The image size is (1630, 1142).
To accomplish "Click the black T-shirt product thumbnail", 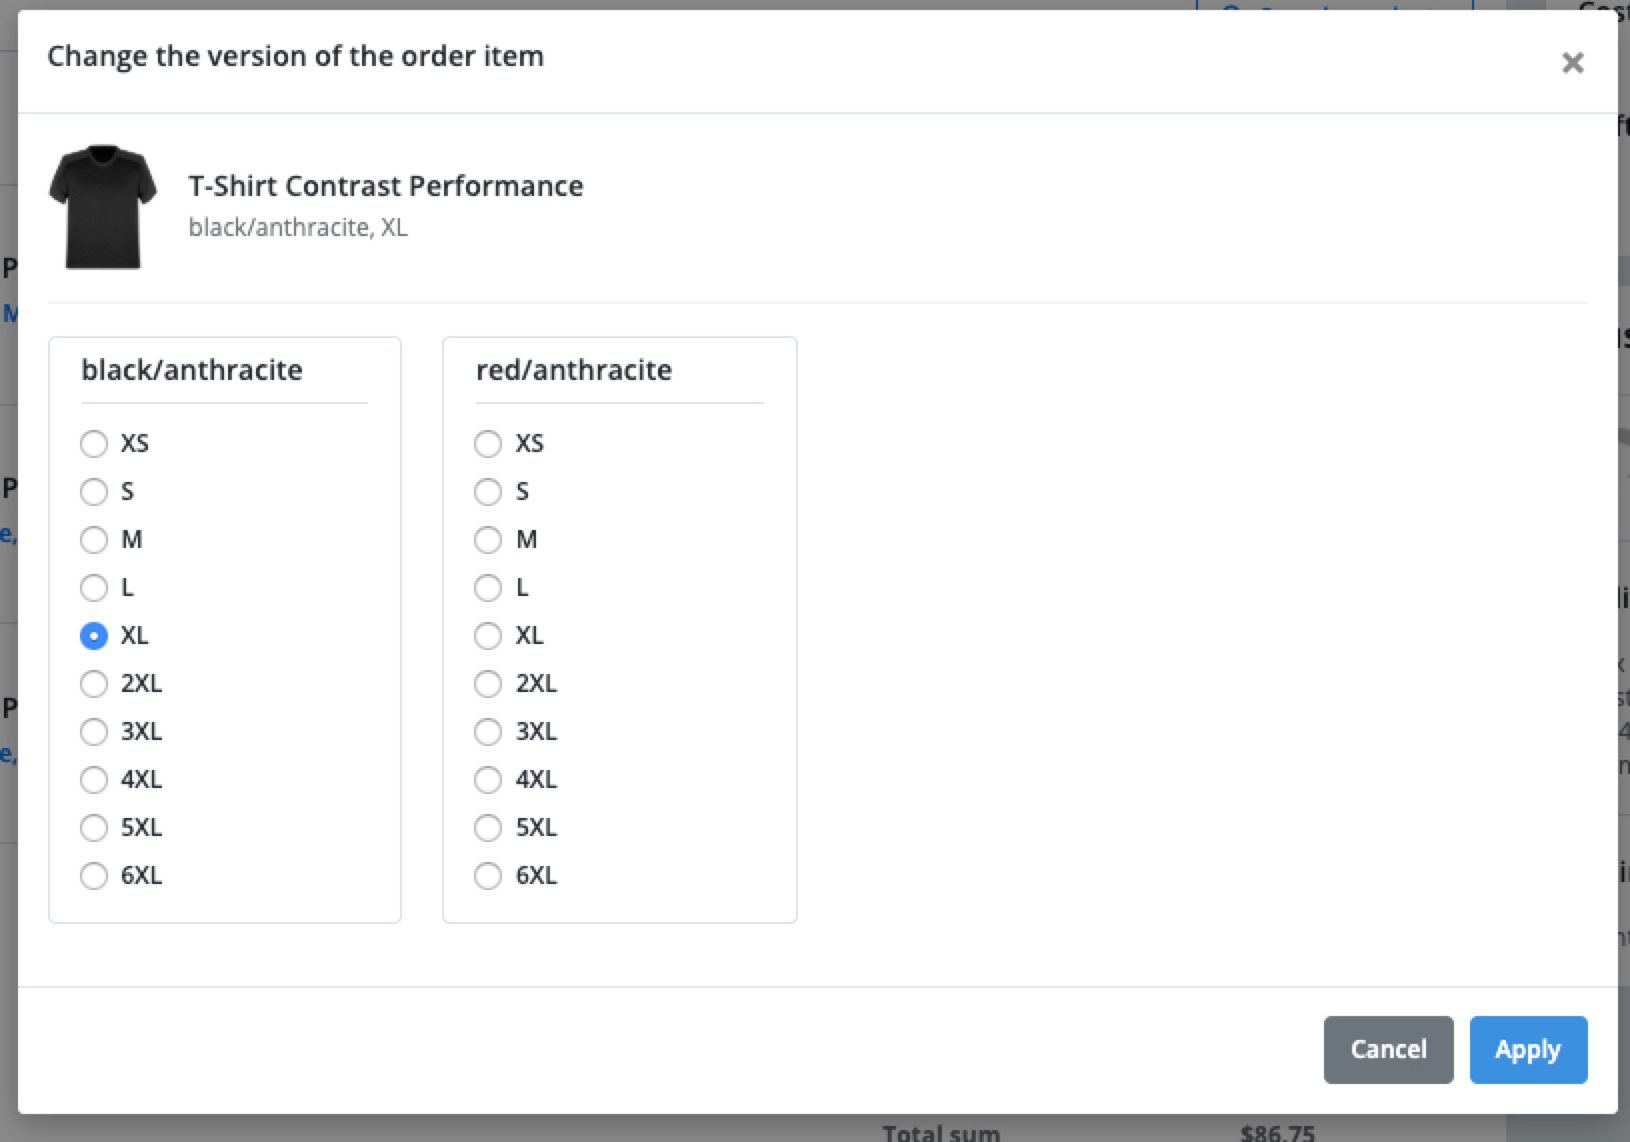I will [103, 207].
